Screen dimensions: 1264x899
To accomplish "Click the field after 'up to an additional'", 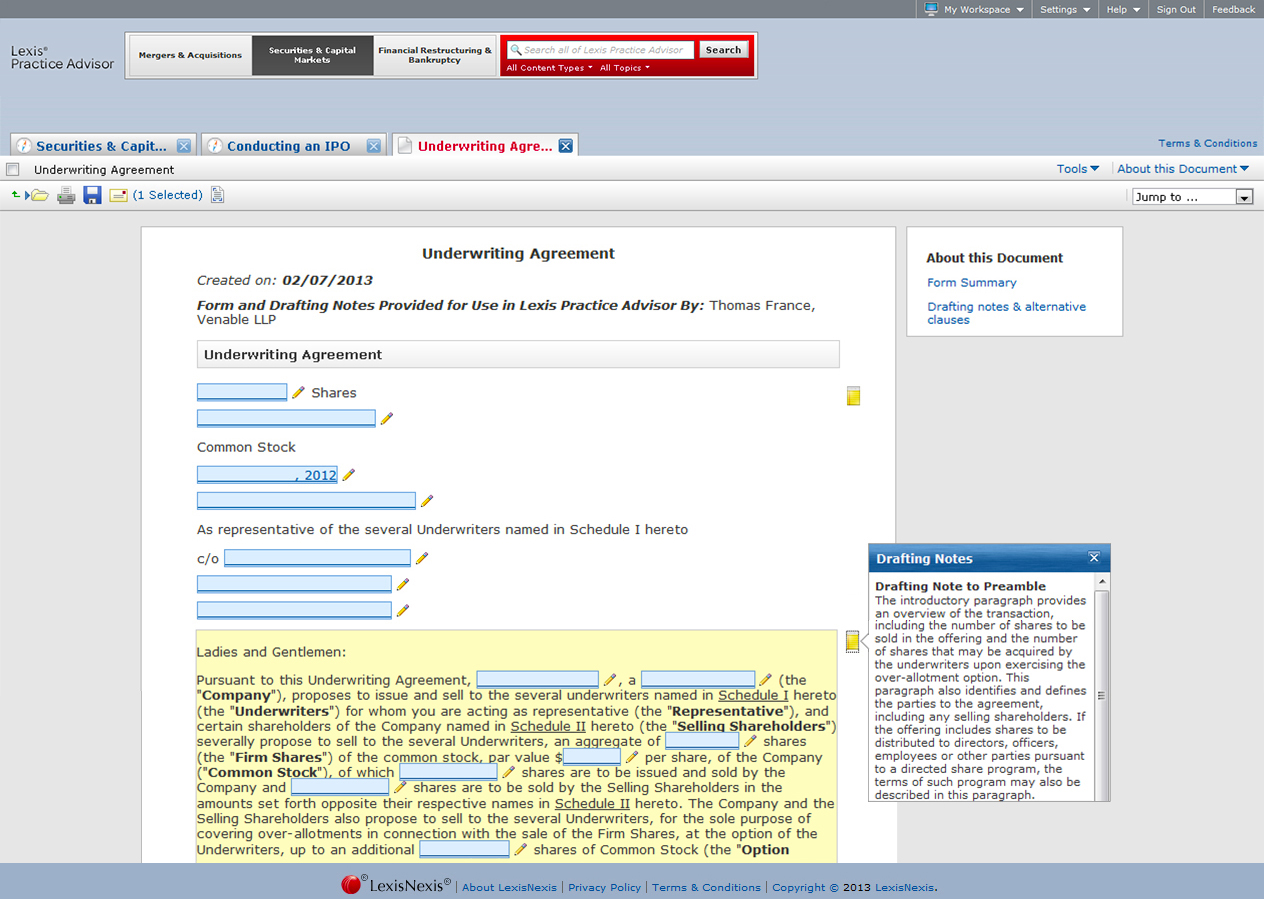I will [464, 849].
